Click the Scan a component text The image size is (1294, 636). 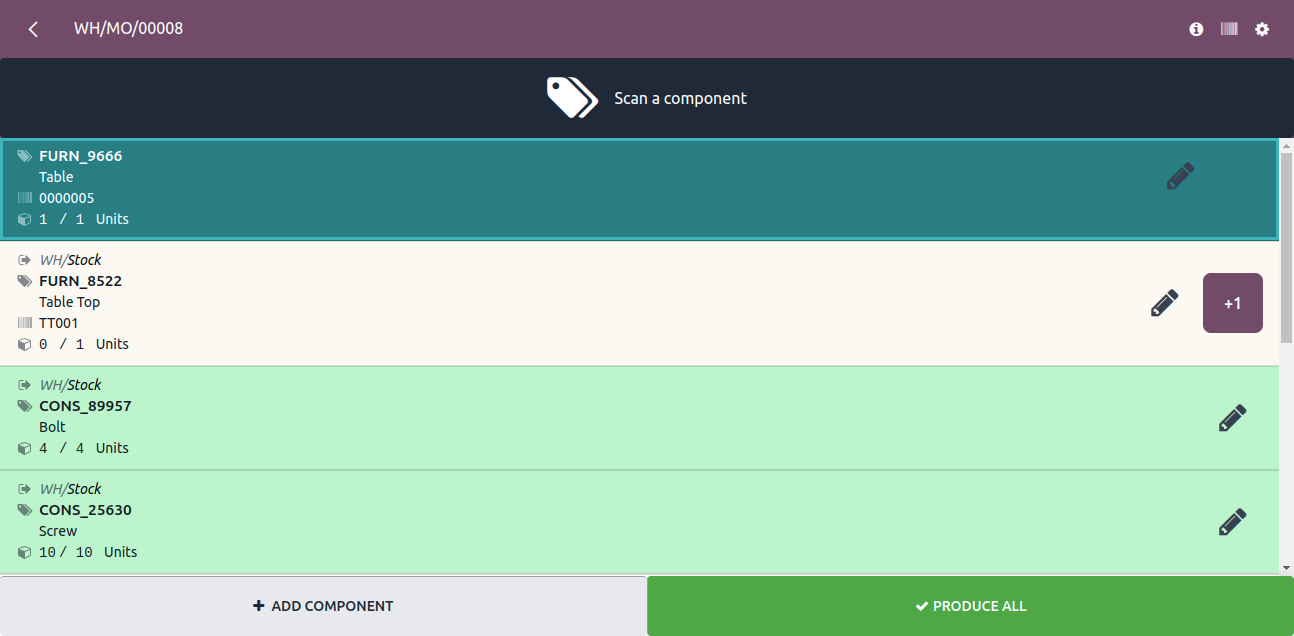(x=680, y=98)
